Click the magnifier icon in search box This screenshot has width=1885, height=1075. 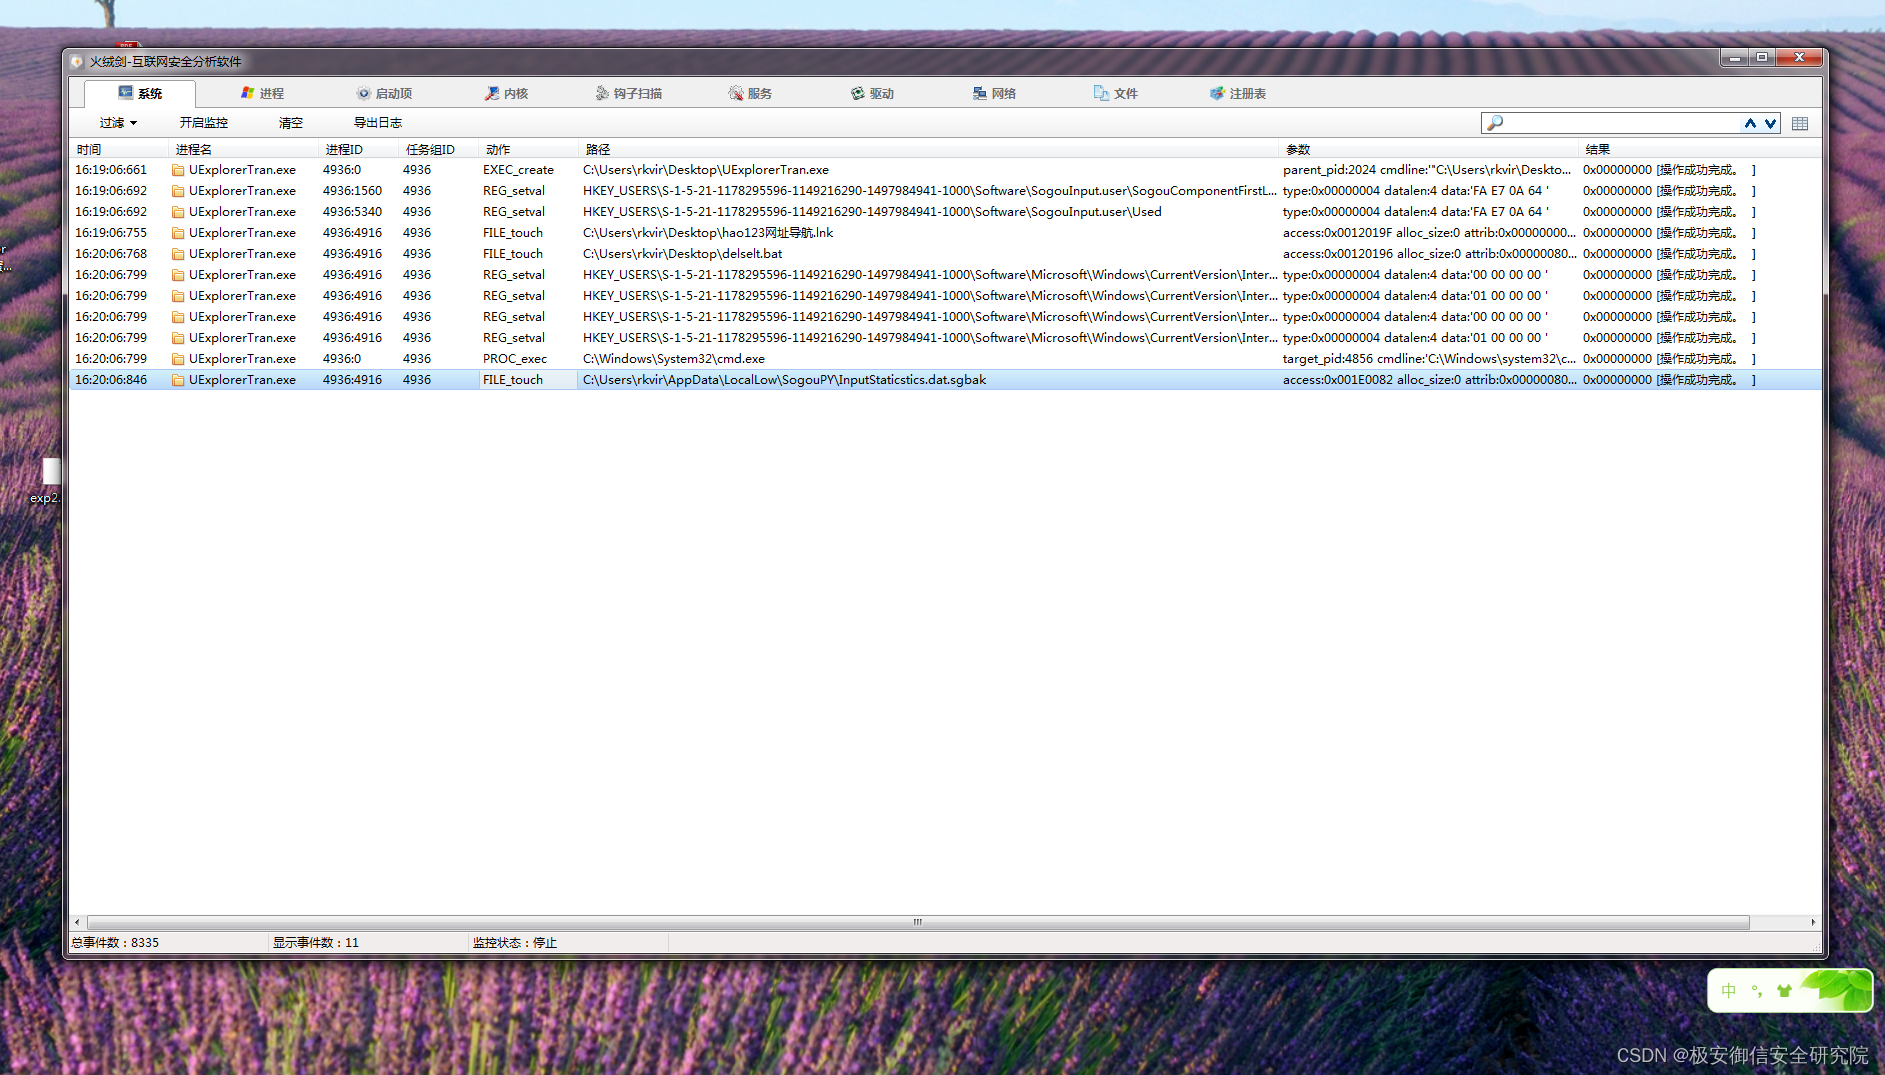1495,123
